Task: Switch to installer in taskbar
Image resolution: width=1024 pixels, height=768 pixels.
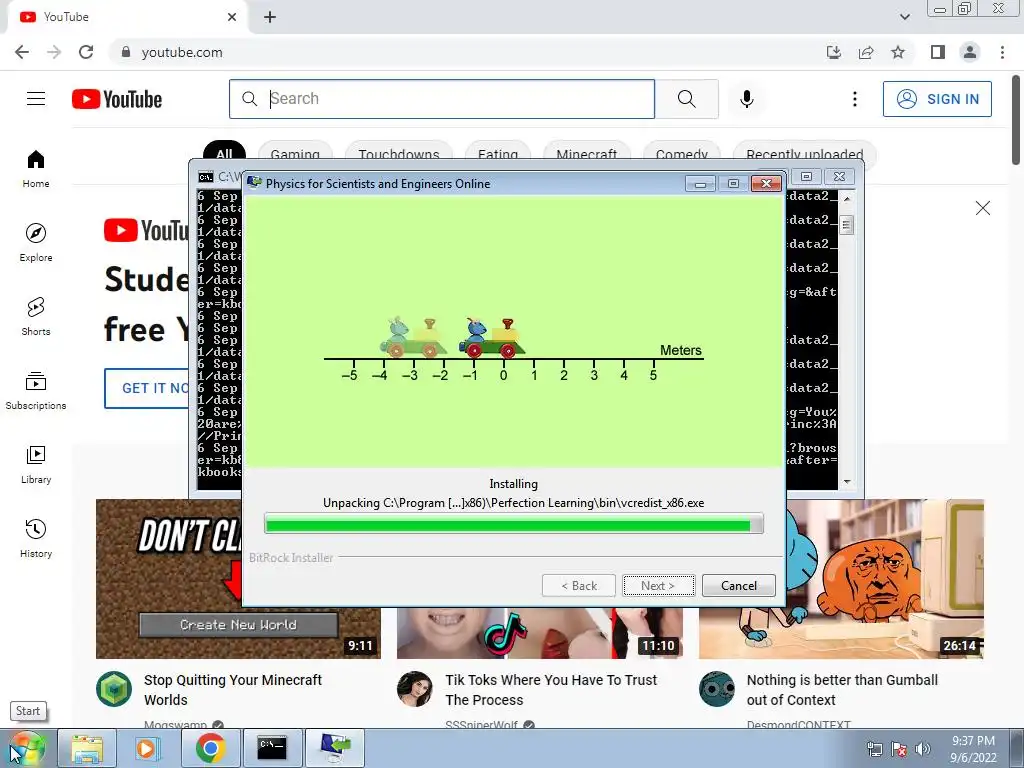Action: (x=334, y=748)
